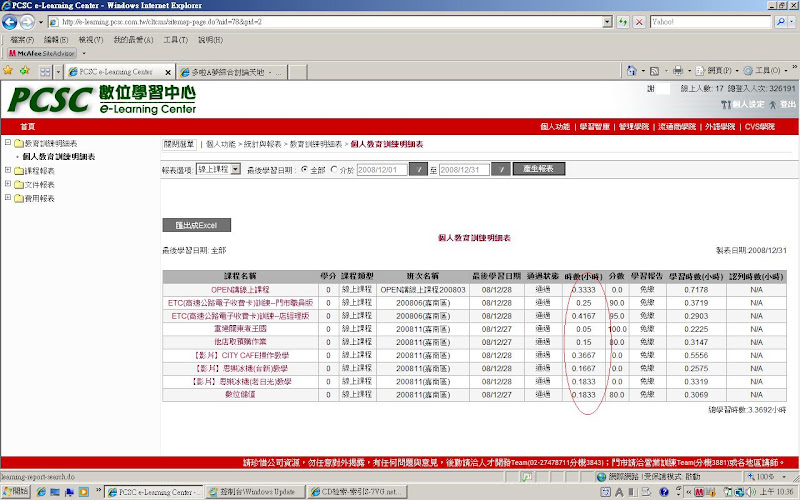Click the calendar picker after 2008/12/31 field
The image size is (800, 500).
pos(501,169)
